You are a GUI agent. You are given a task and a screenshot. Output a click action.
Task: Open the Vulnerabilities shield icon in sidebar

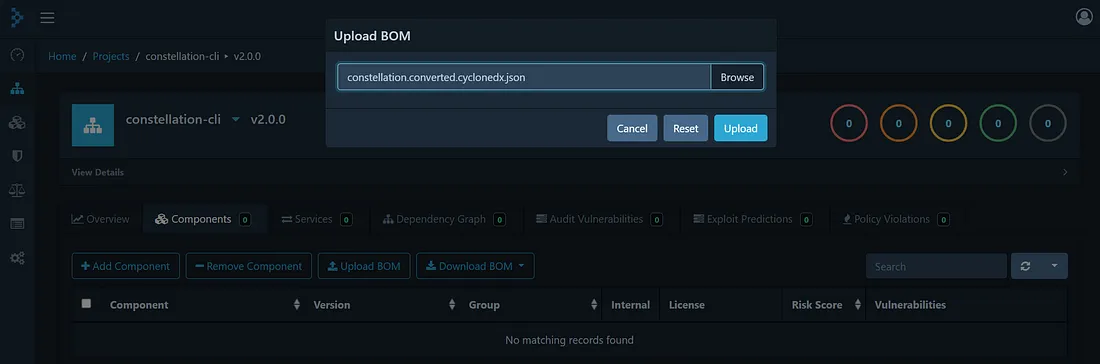pos(17,156)
